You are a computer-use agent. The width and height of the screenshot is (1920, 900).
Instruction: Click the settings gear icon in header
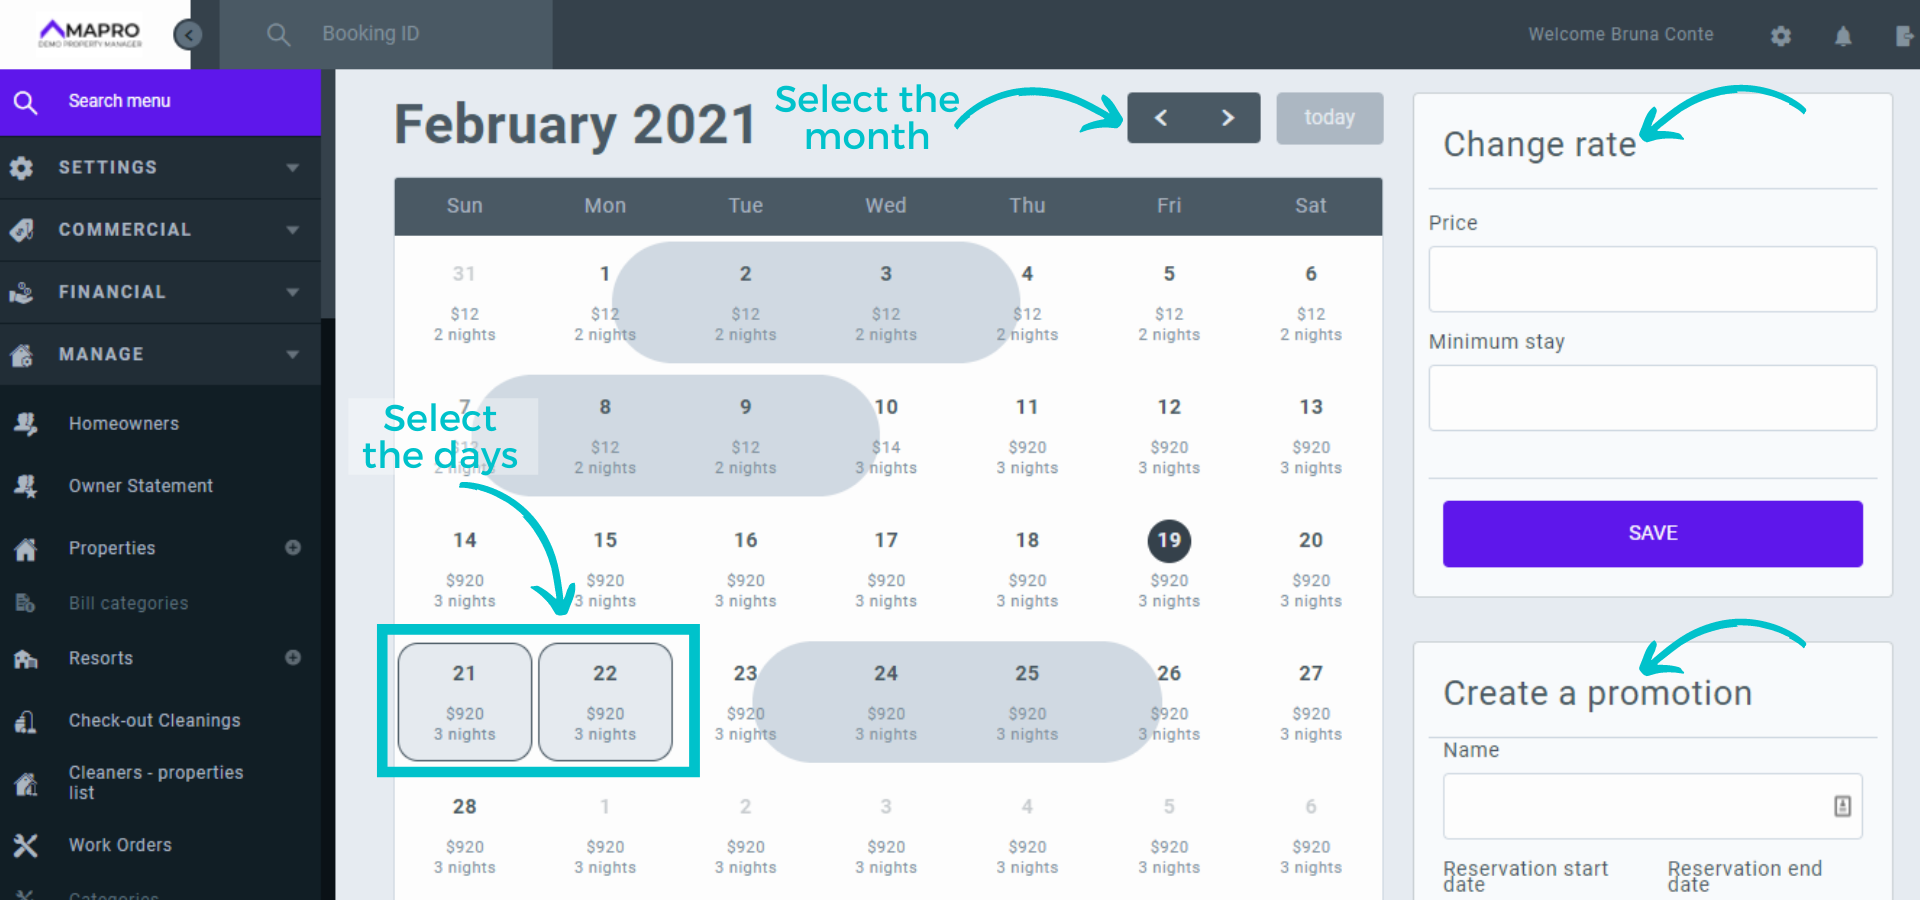click(x=1781, y=36)
